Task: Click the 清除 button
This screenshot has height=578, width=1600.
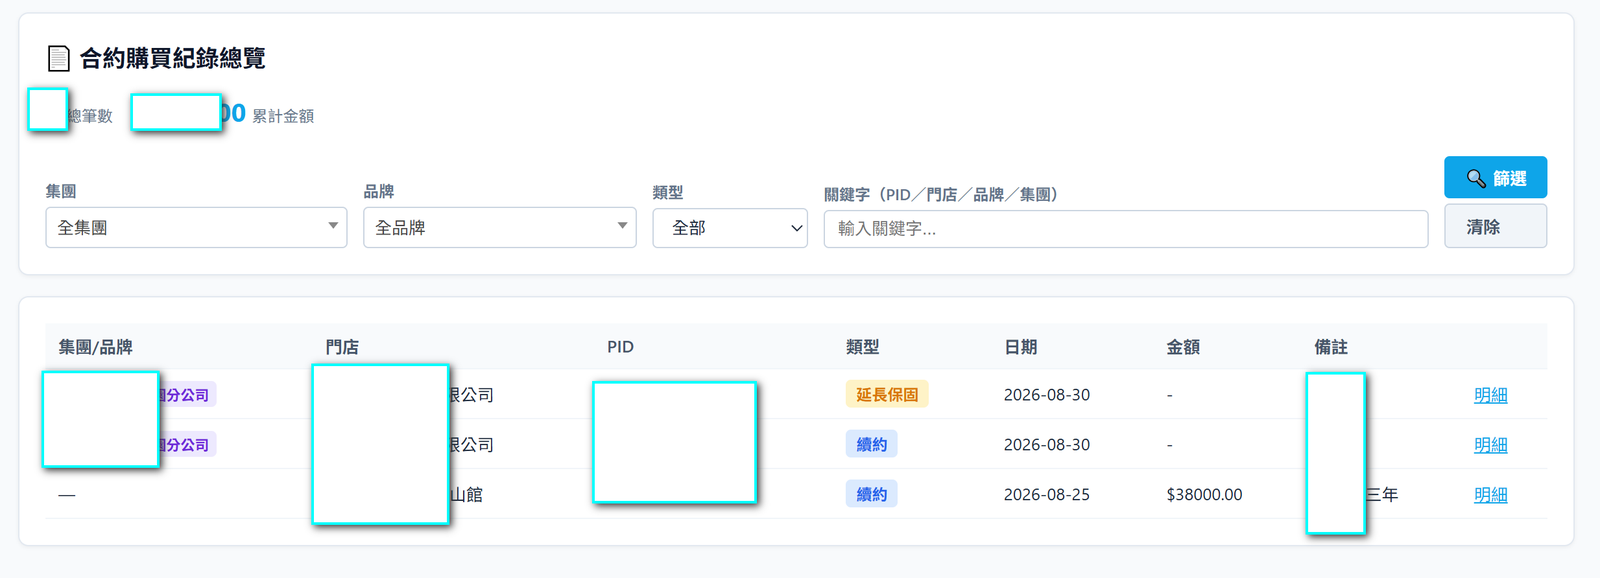Action: pos(1495,227)
